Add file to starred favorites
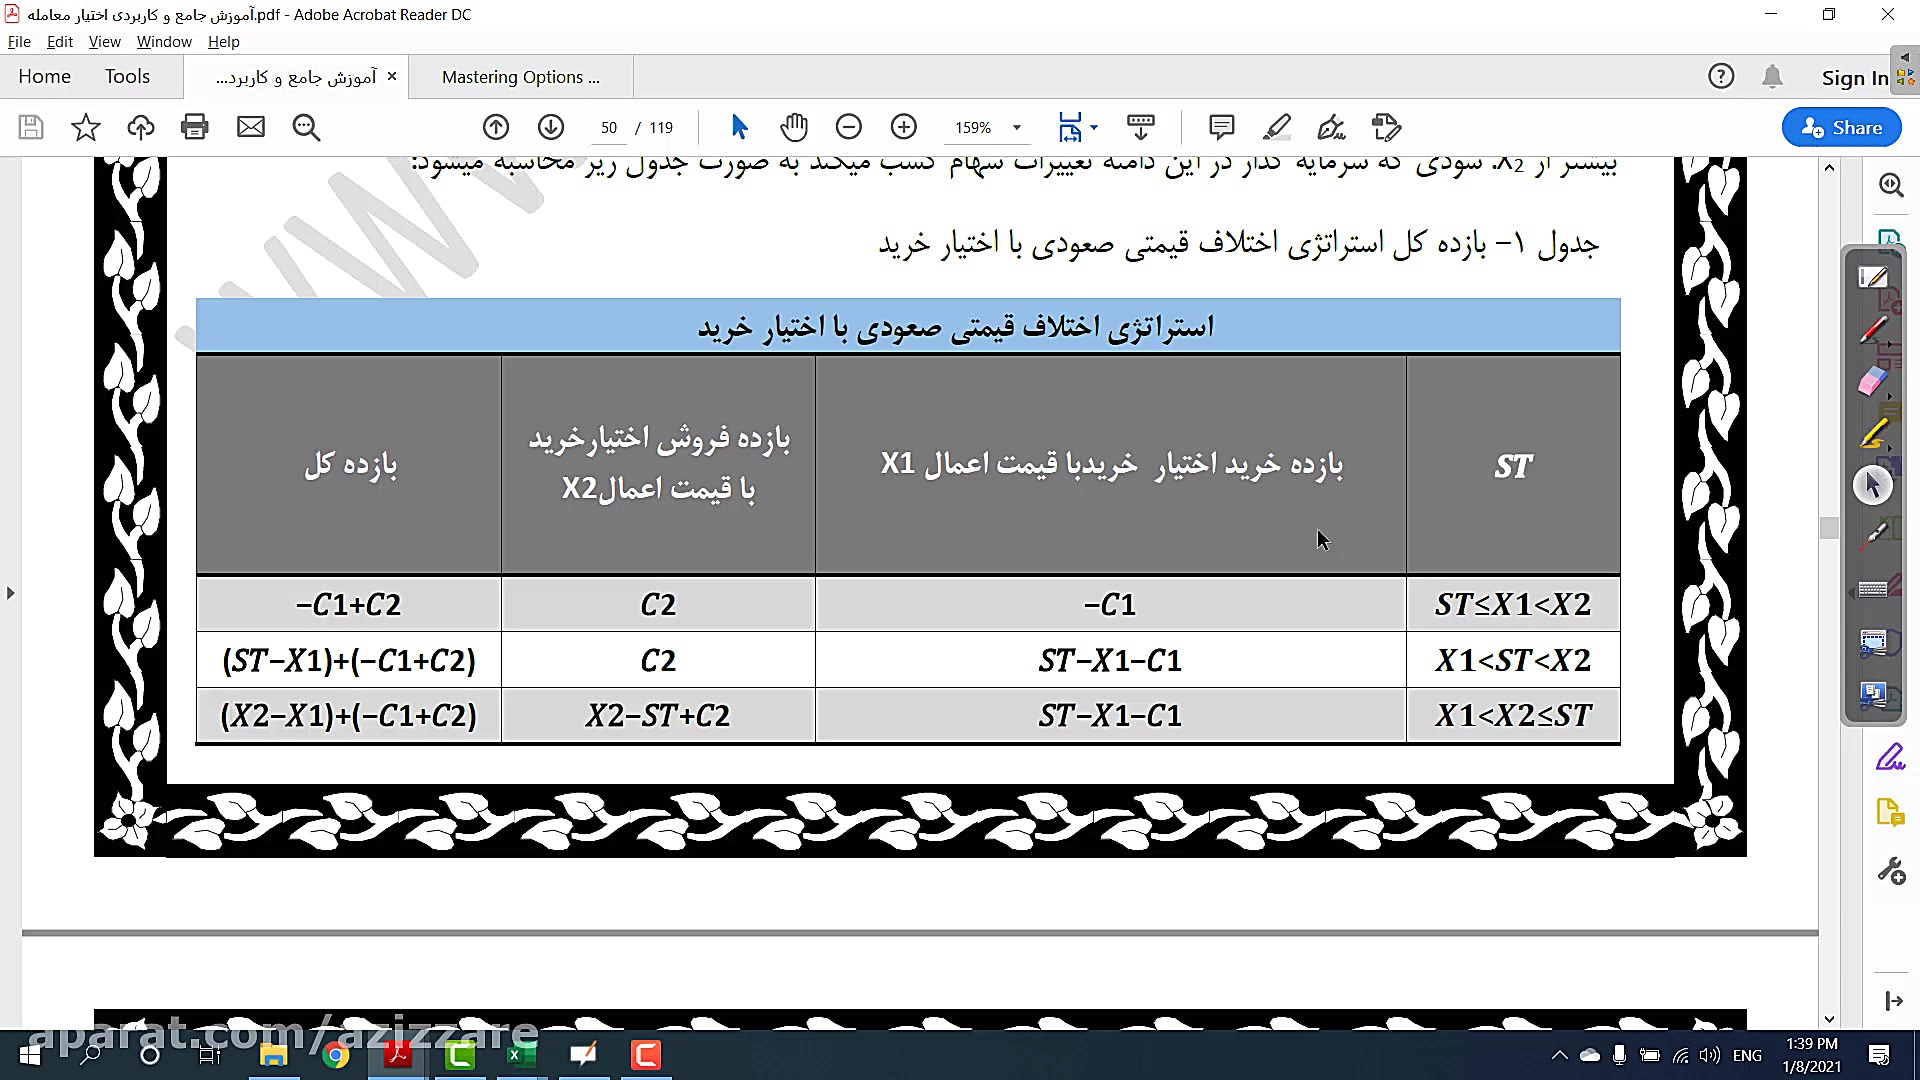 point(86,127)
